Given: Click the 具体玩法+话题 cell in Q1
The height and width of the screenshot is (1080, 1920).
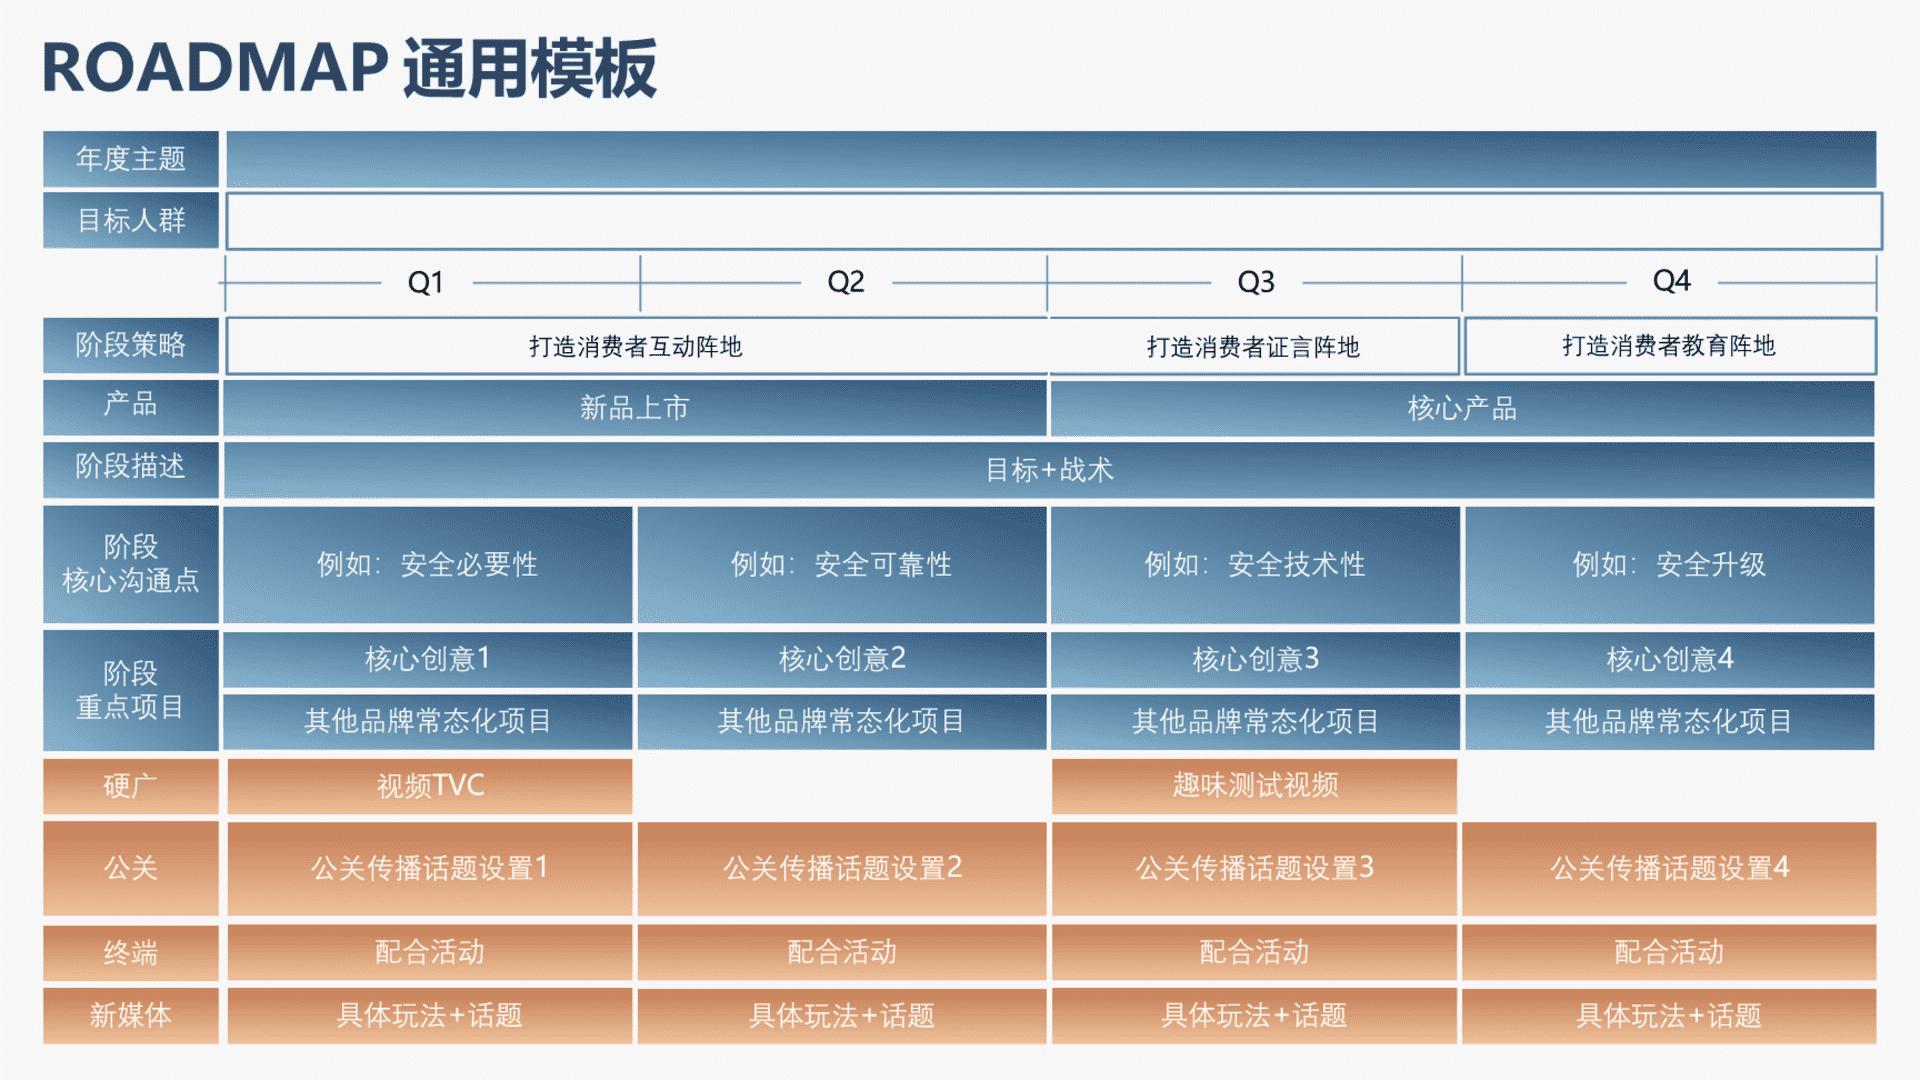Looking at the screenshot, I should click(428, 1015).
